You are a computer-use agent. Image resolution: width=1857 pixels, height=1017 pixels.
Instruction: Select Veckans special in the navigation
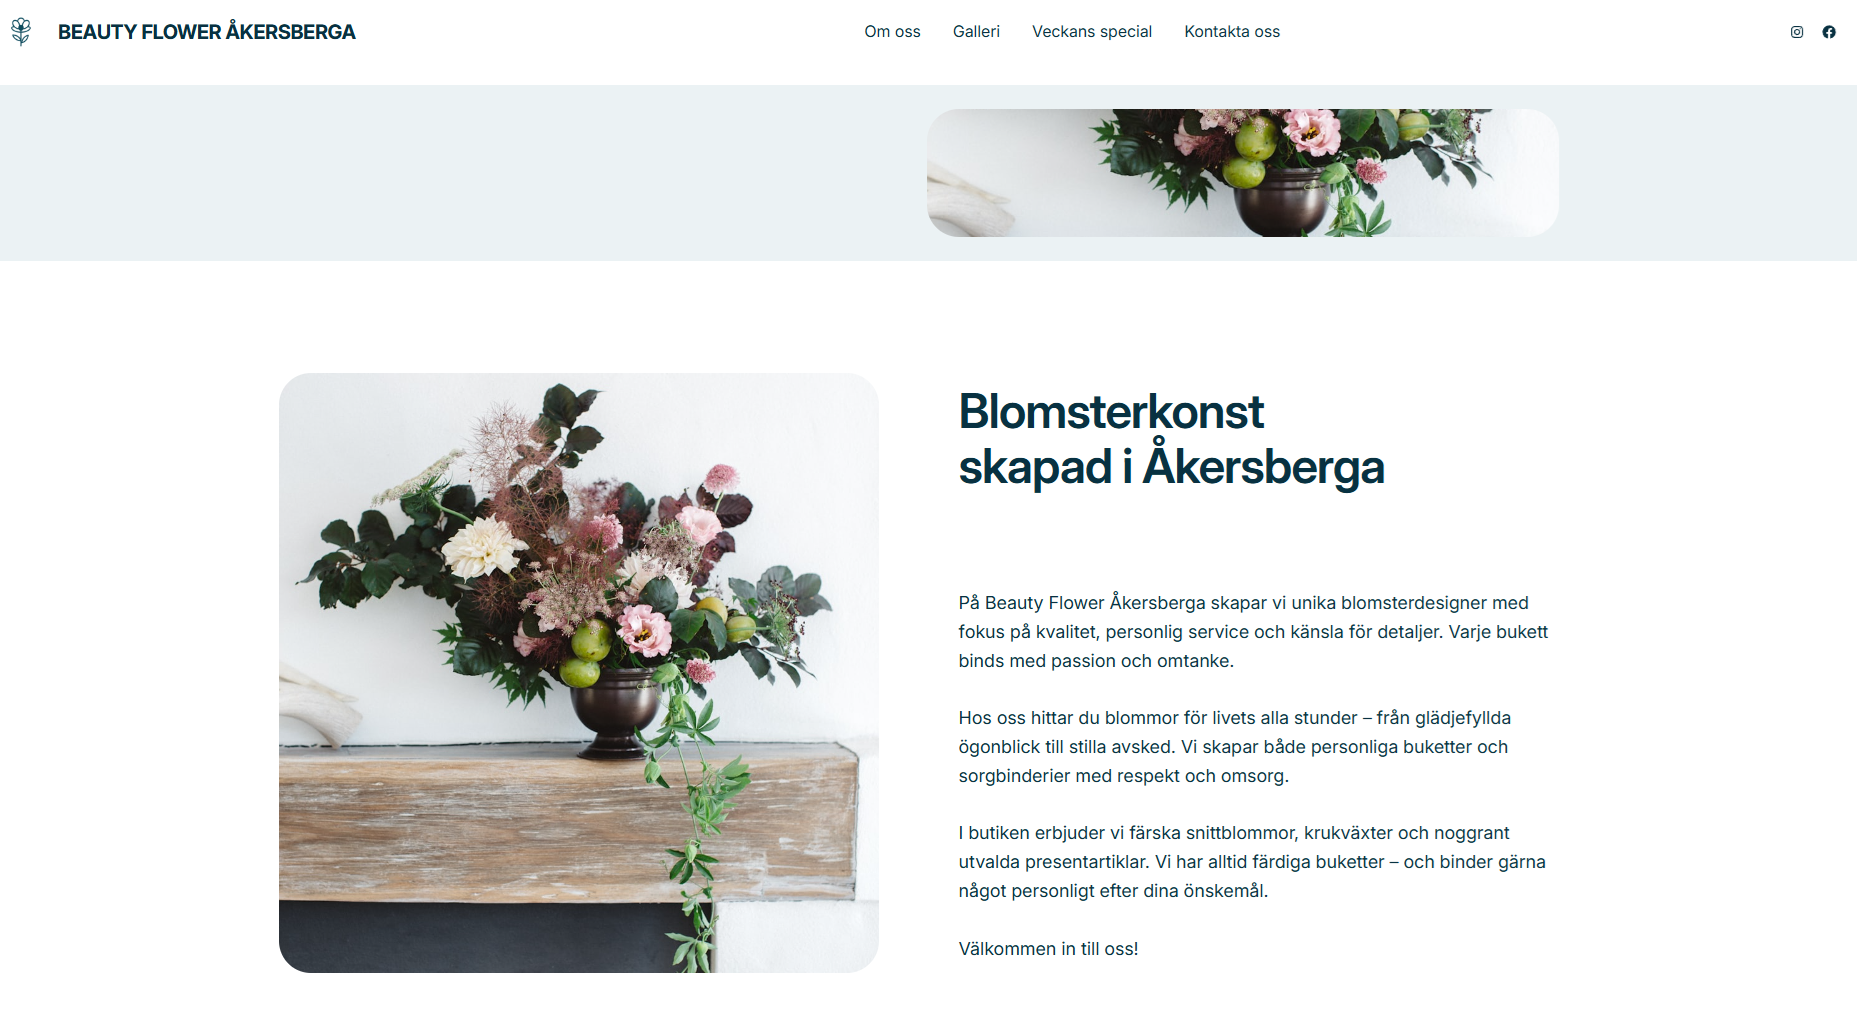click(1092, 32)
